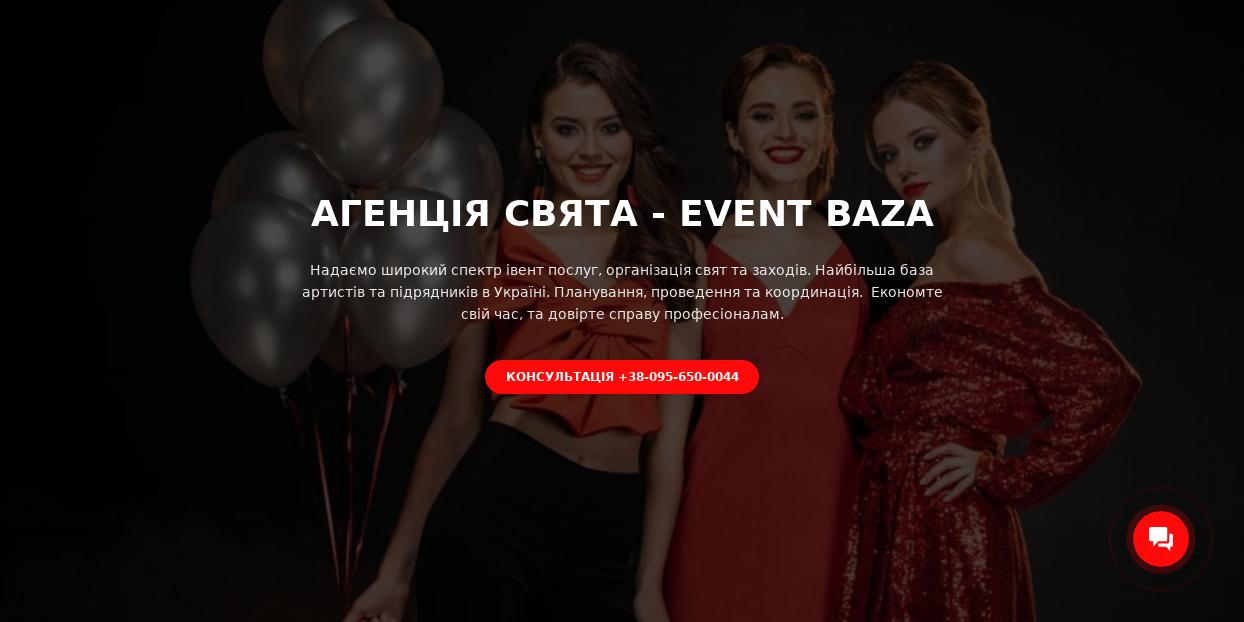The height and width of the screenshot is (622, 1244).
Task: Click the АГЕНЦІЯ СВЯТА words in the title
Action: pos(474,214)
